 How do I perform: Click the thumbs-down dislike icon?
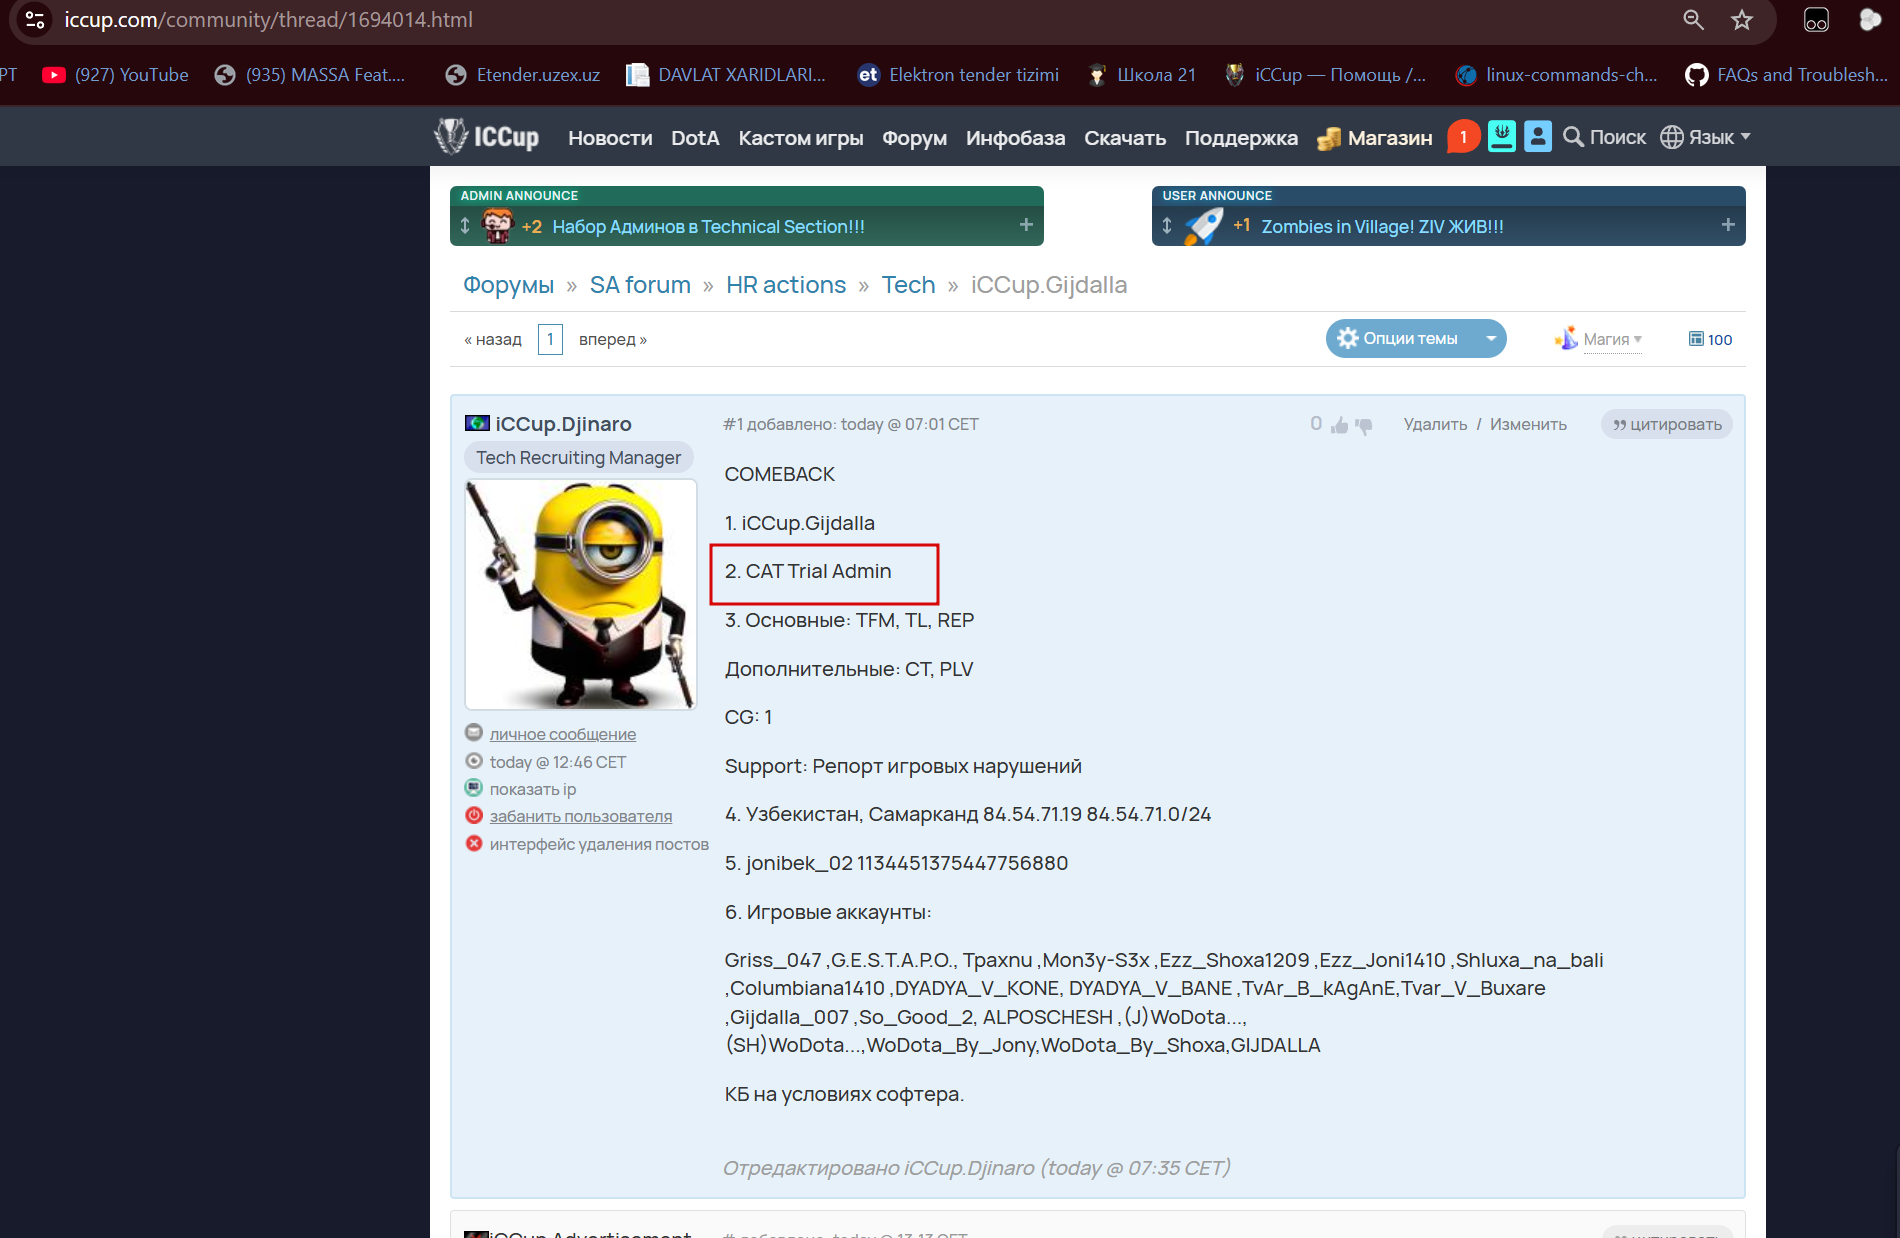tap(1364, 425)
